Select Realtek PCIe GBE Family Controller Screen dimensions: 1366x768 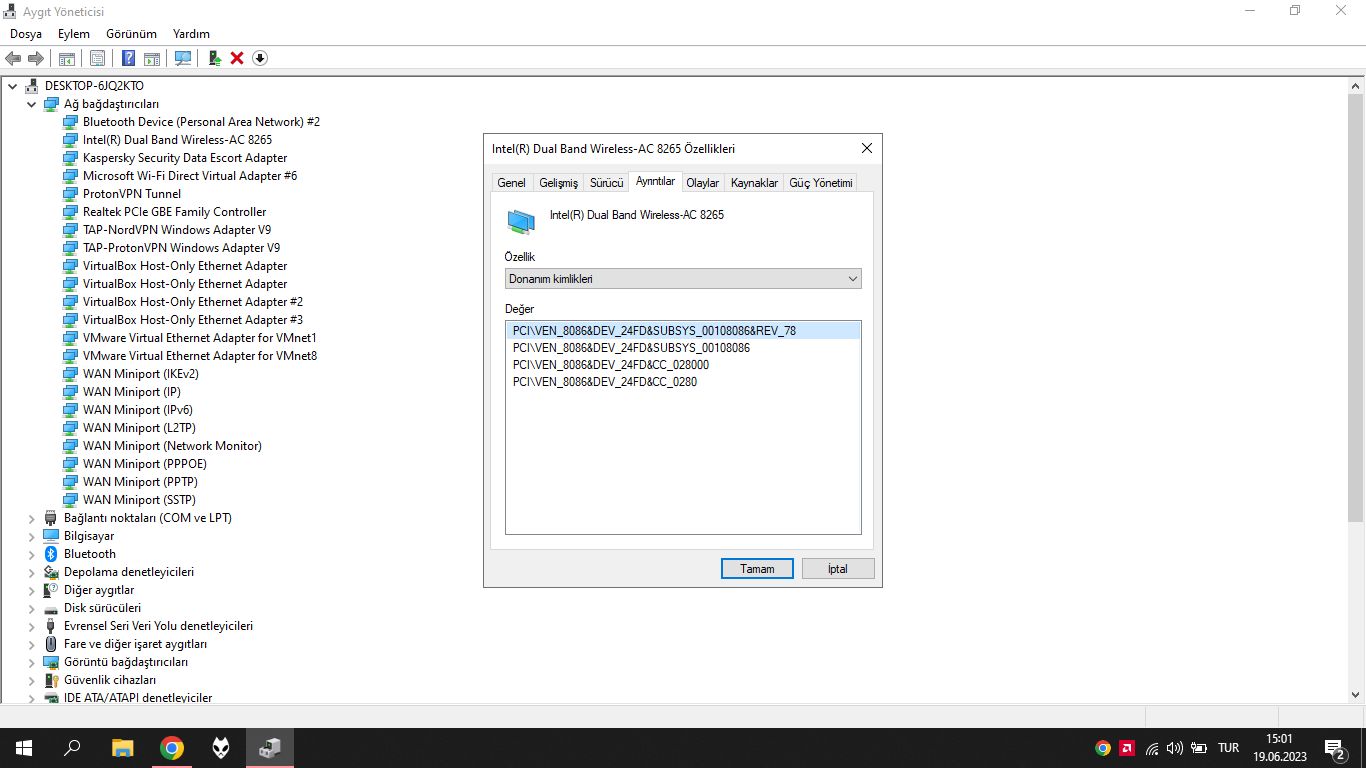click(174, 212)
